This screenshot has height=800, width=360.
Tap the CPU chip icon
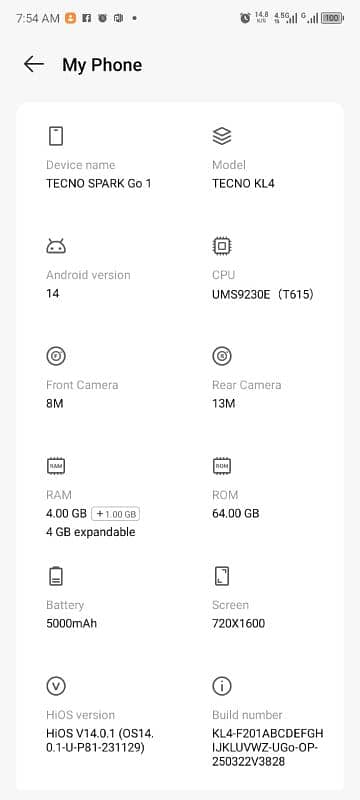222,246
